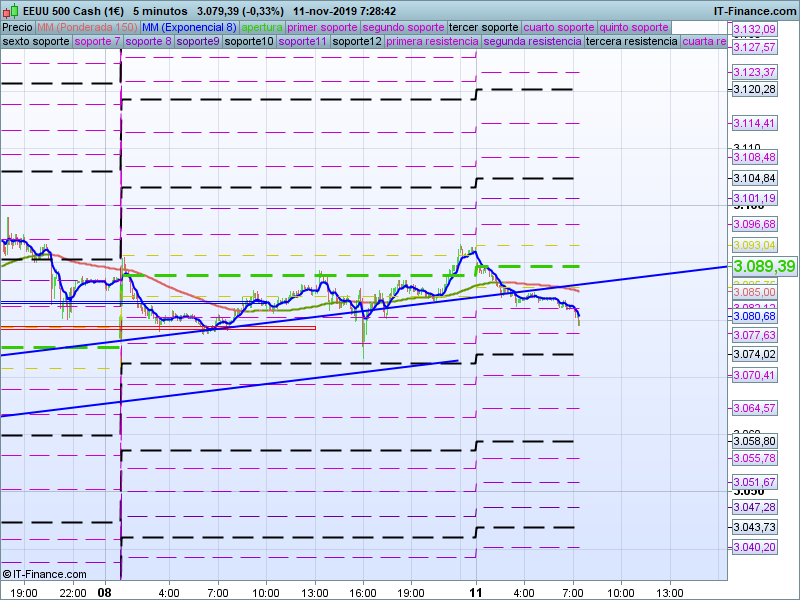The width and height of the screenshot is (800, 600).
Task: Click the © IT-Finance.com copyright text
Action: coord(45,574)
